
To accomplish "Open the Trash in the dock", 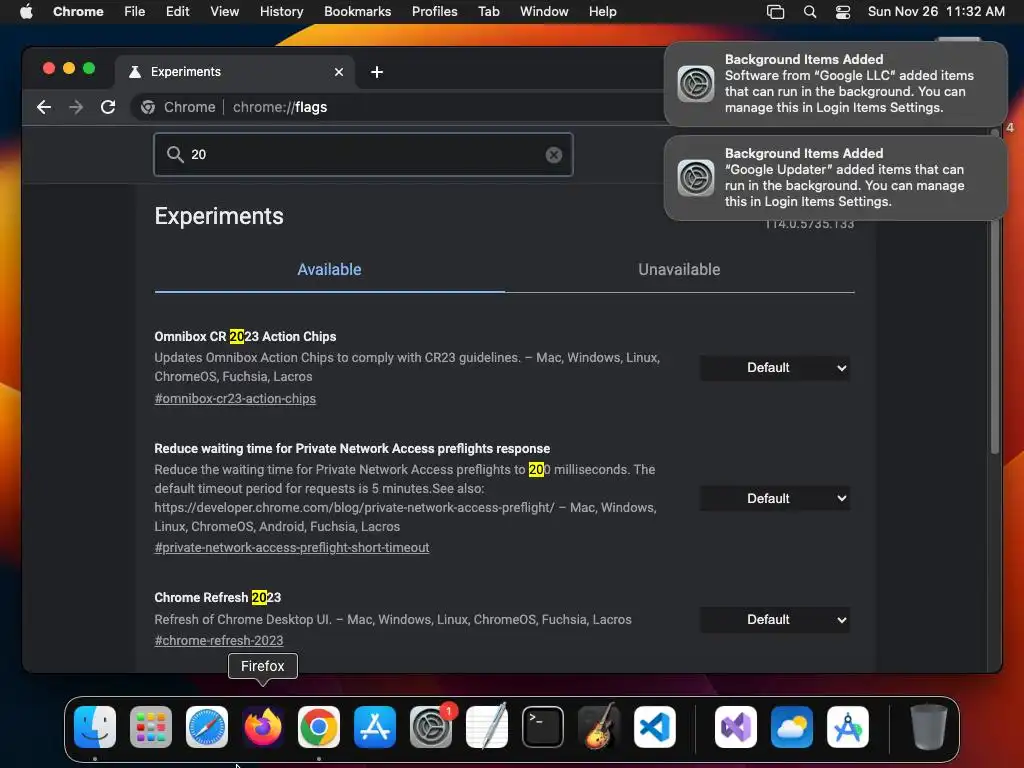I will click(928, 726).
